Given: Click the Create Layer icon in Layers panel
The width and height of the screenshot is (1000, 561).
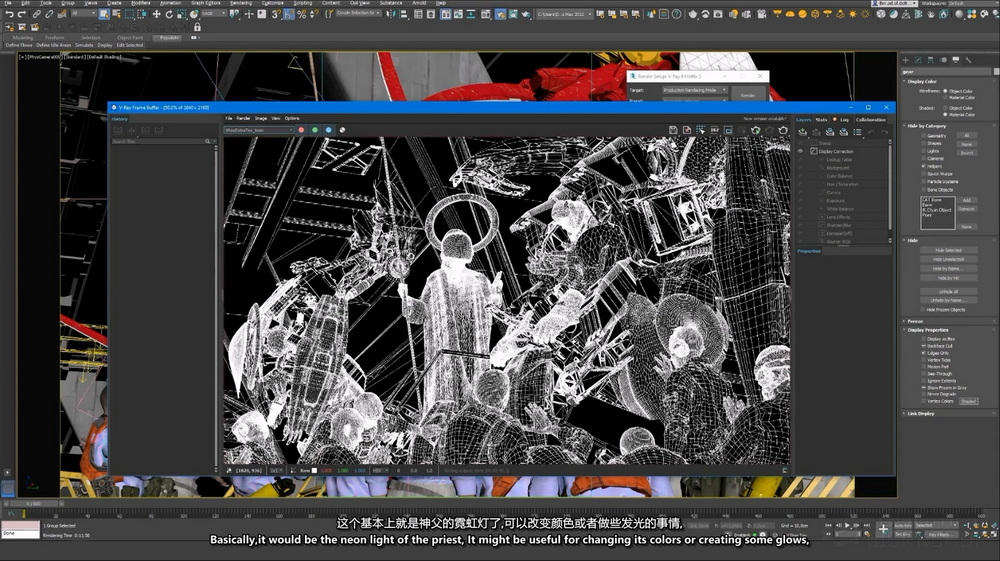Looking at the screenshot, I should click(x=802, y=132).
